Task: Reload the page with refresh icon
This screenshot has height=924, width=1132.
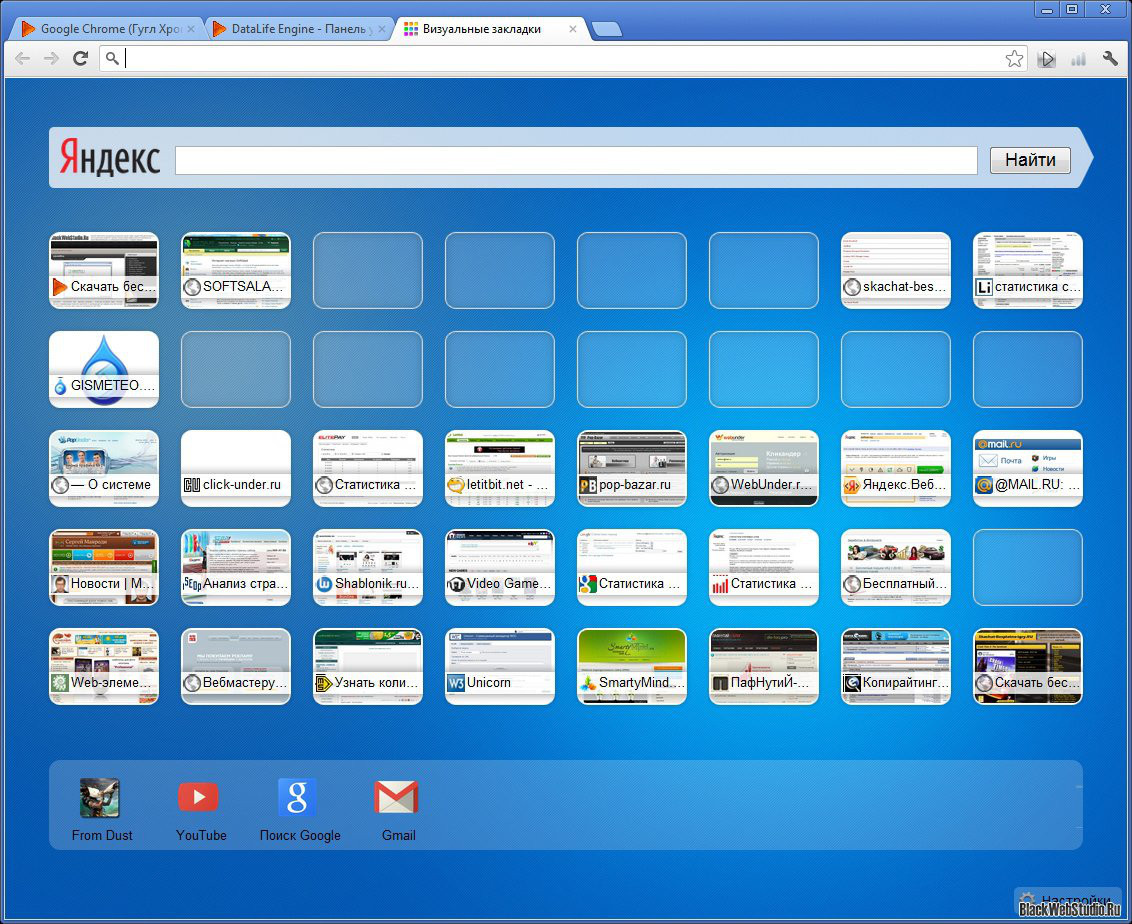Action: tap(81, 59)
